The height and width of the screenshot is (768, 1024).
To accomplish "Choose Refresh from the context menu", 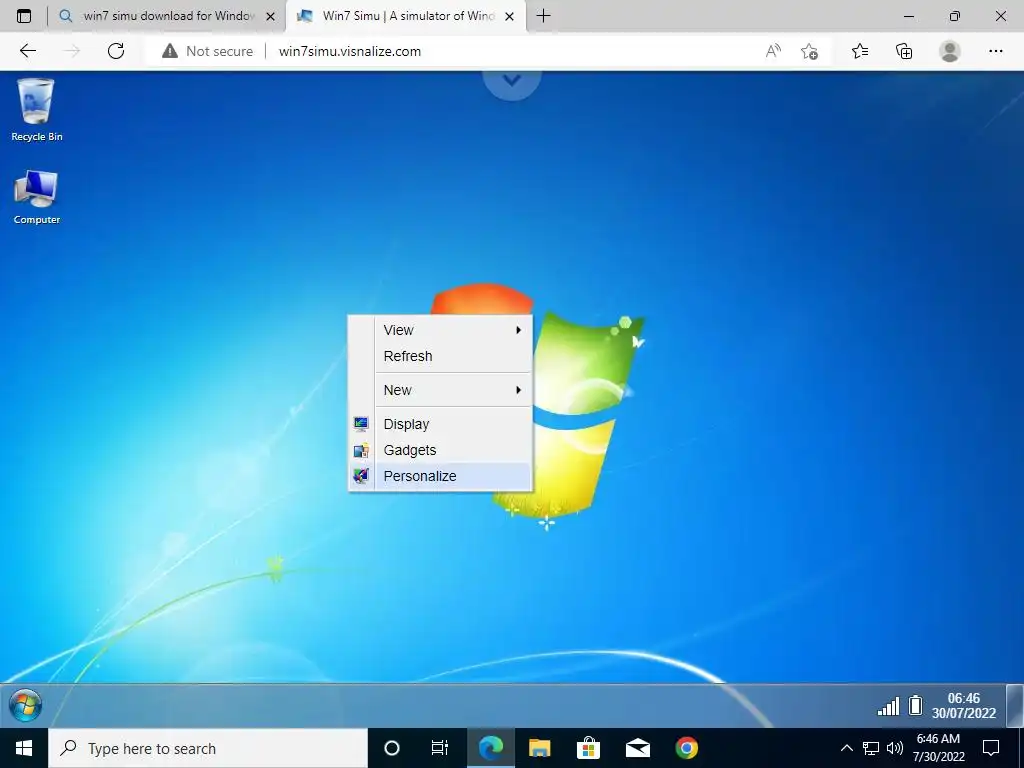I will 453,356.
